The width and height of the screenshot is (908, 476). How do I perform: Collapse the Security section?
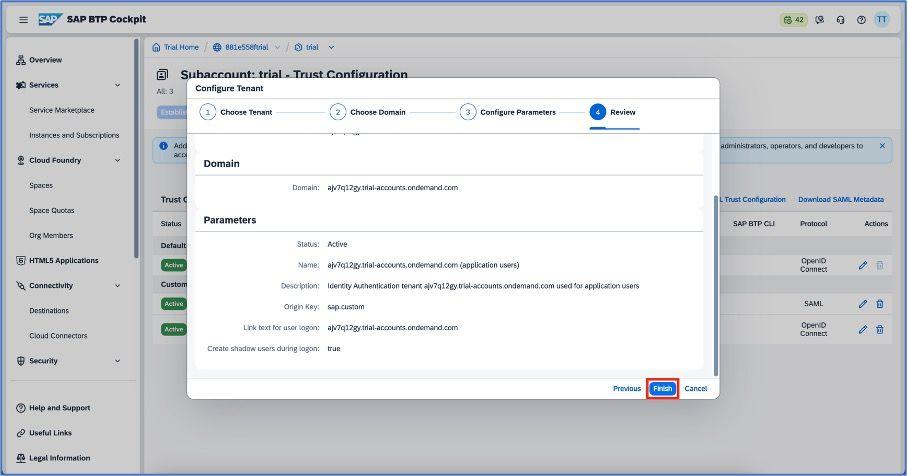coord(118,361)
